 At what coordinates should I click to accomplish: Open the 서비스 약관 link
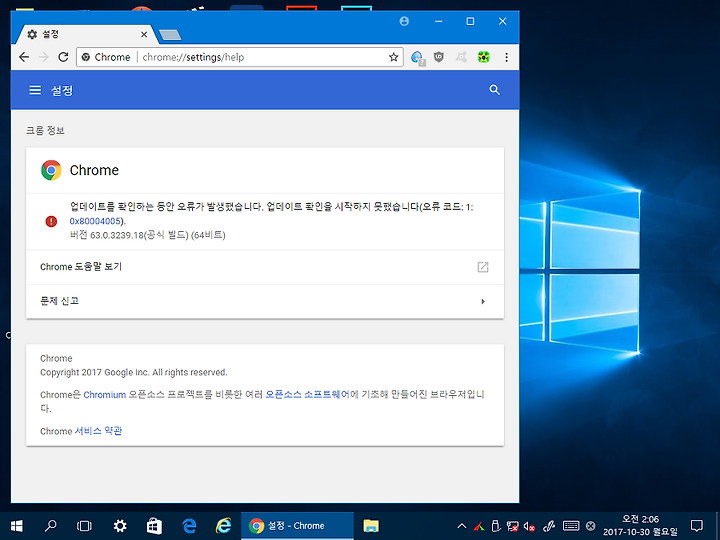click(x=98, y=431)
